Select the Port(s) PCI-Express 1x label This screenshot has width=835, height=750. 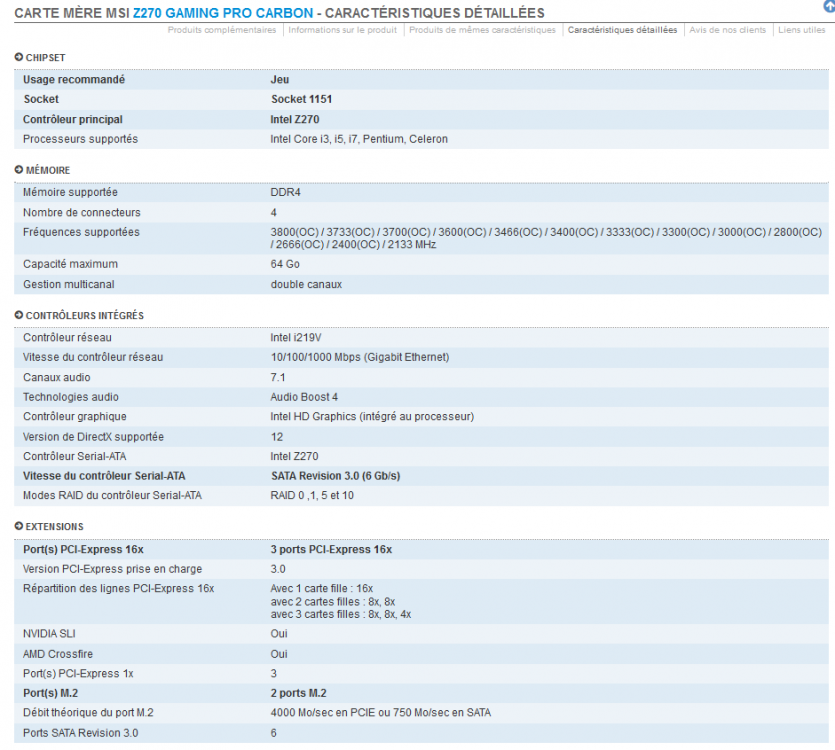[x=78, y=674]
